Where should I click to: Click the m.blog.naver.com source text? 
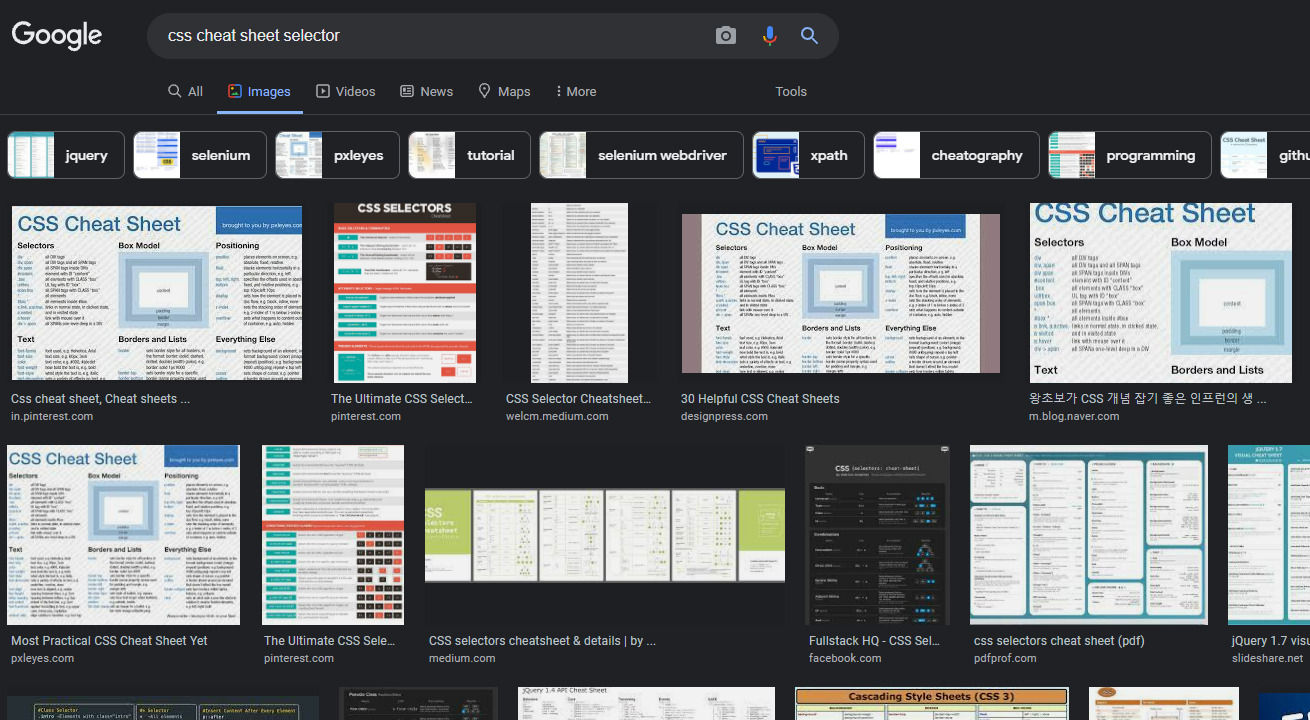point(1075,416)
